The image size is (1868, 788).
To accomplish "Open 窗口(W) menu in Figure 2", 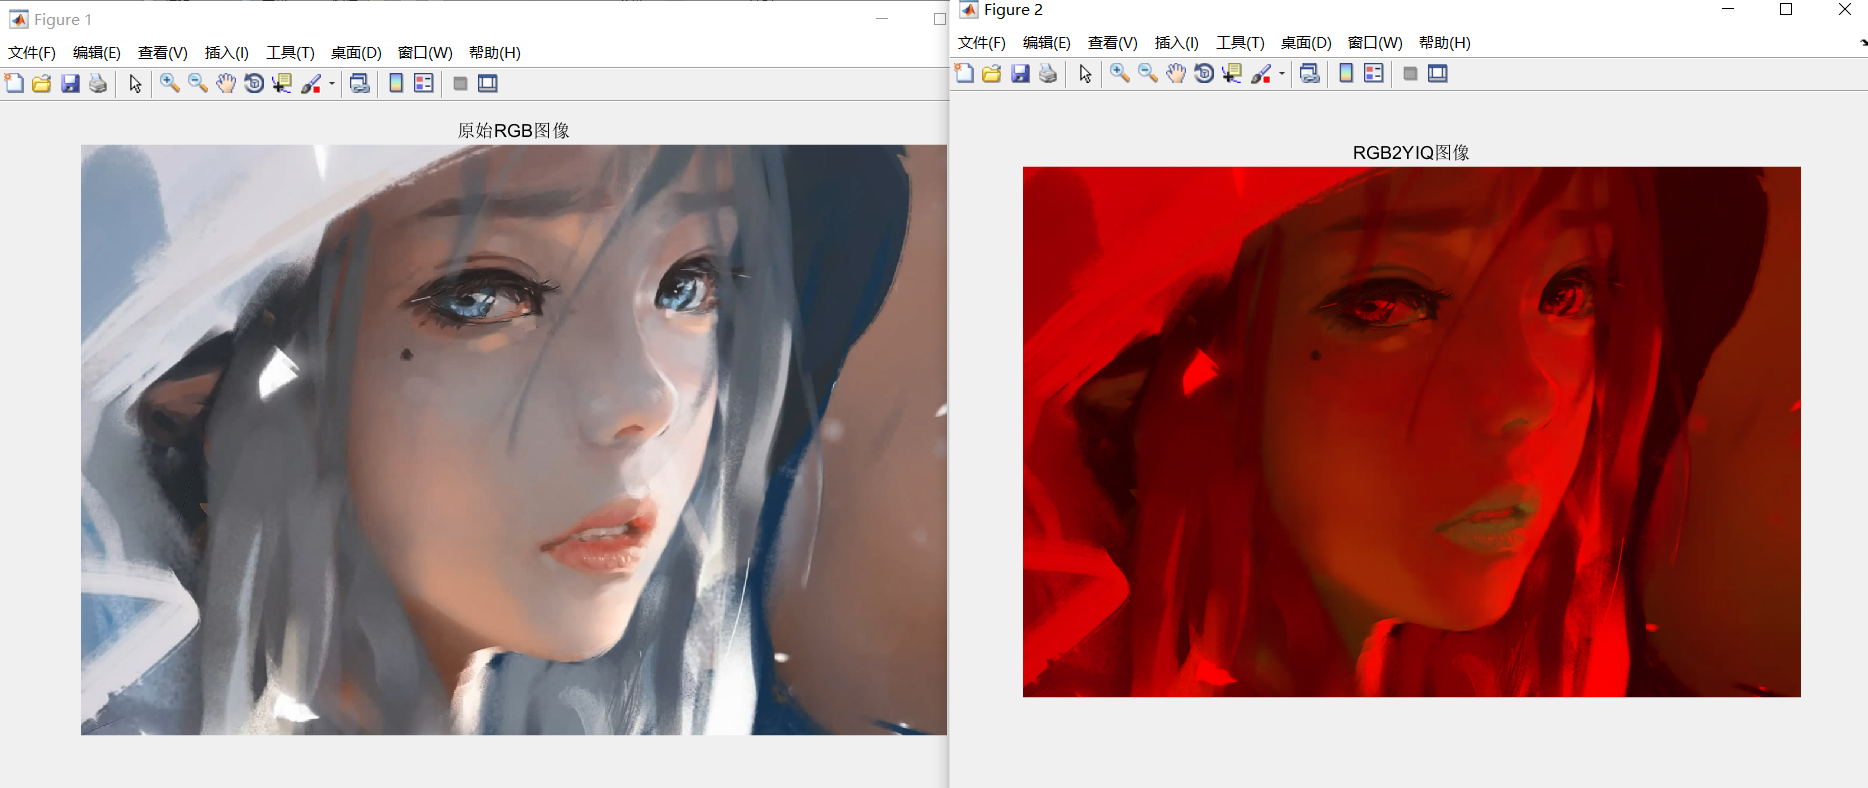I will [1375, 43].
